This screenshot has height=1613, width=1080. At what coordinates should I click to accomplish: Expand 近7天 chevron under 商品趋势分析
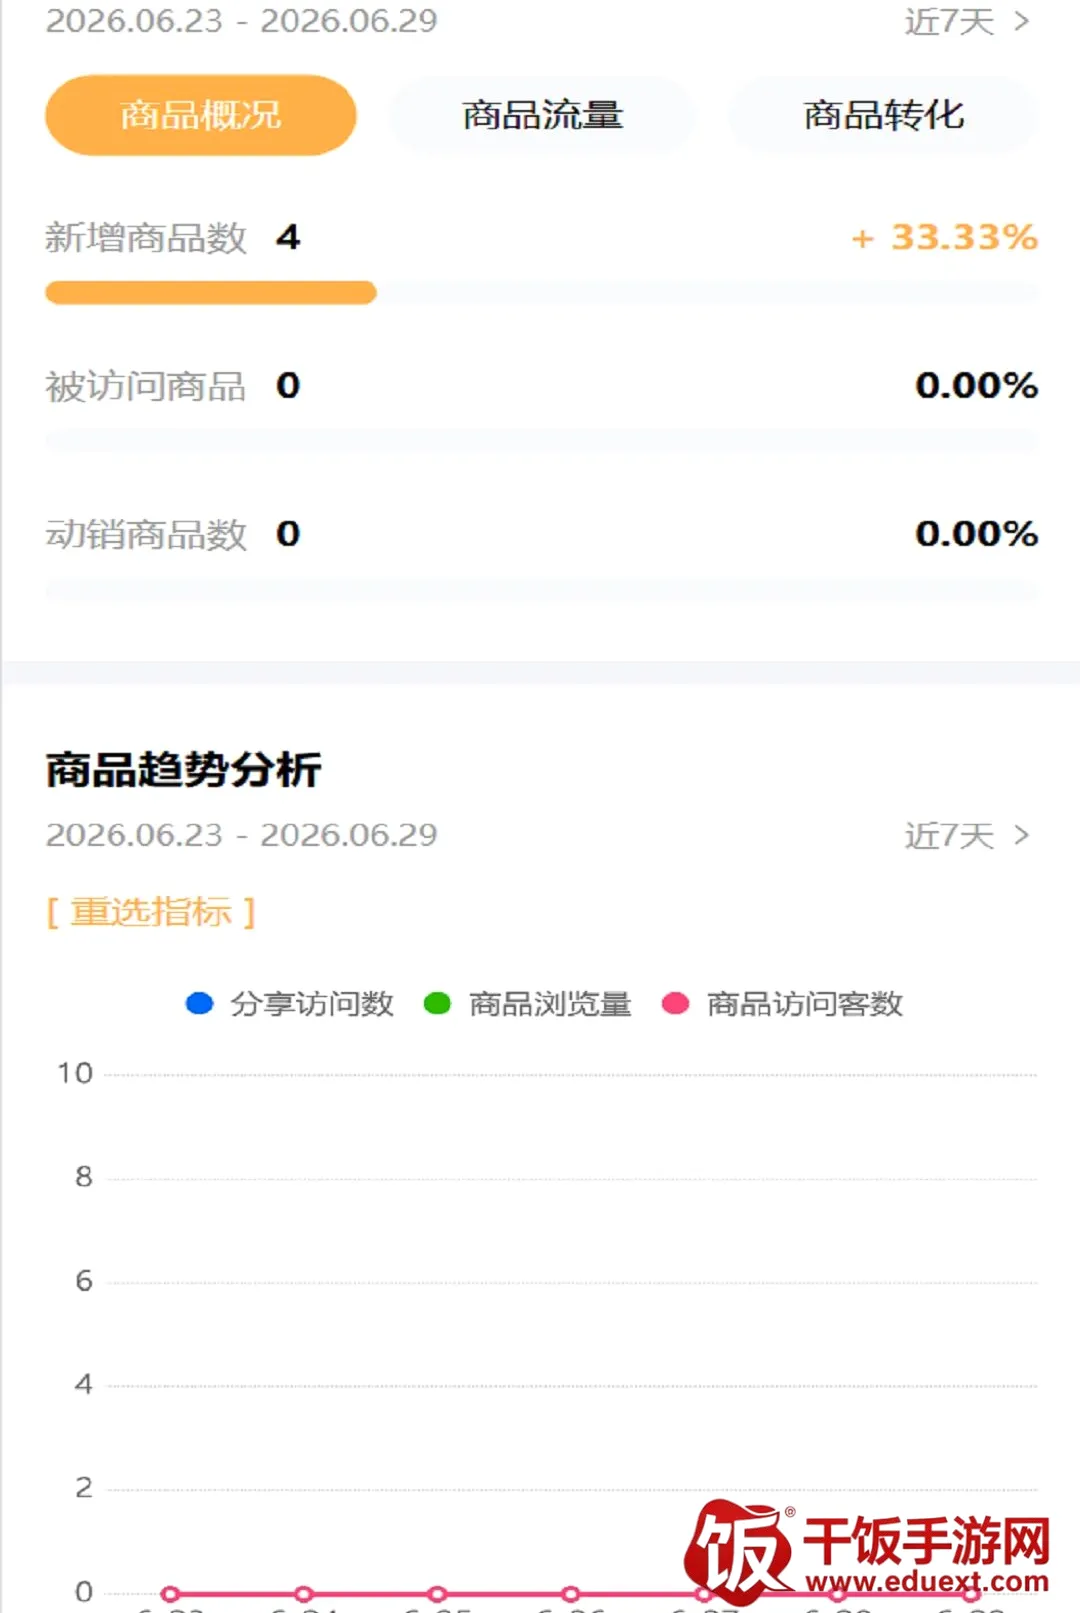(1021, 835)
